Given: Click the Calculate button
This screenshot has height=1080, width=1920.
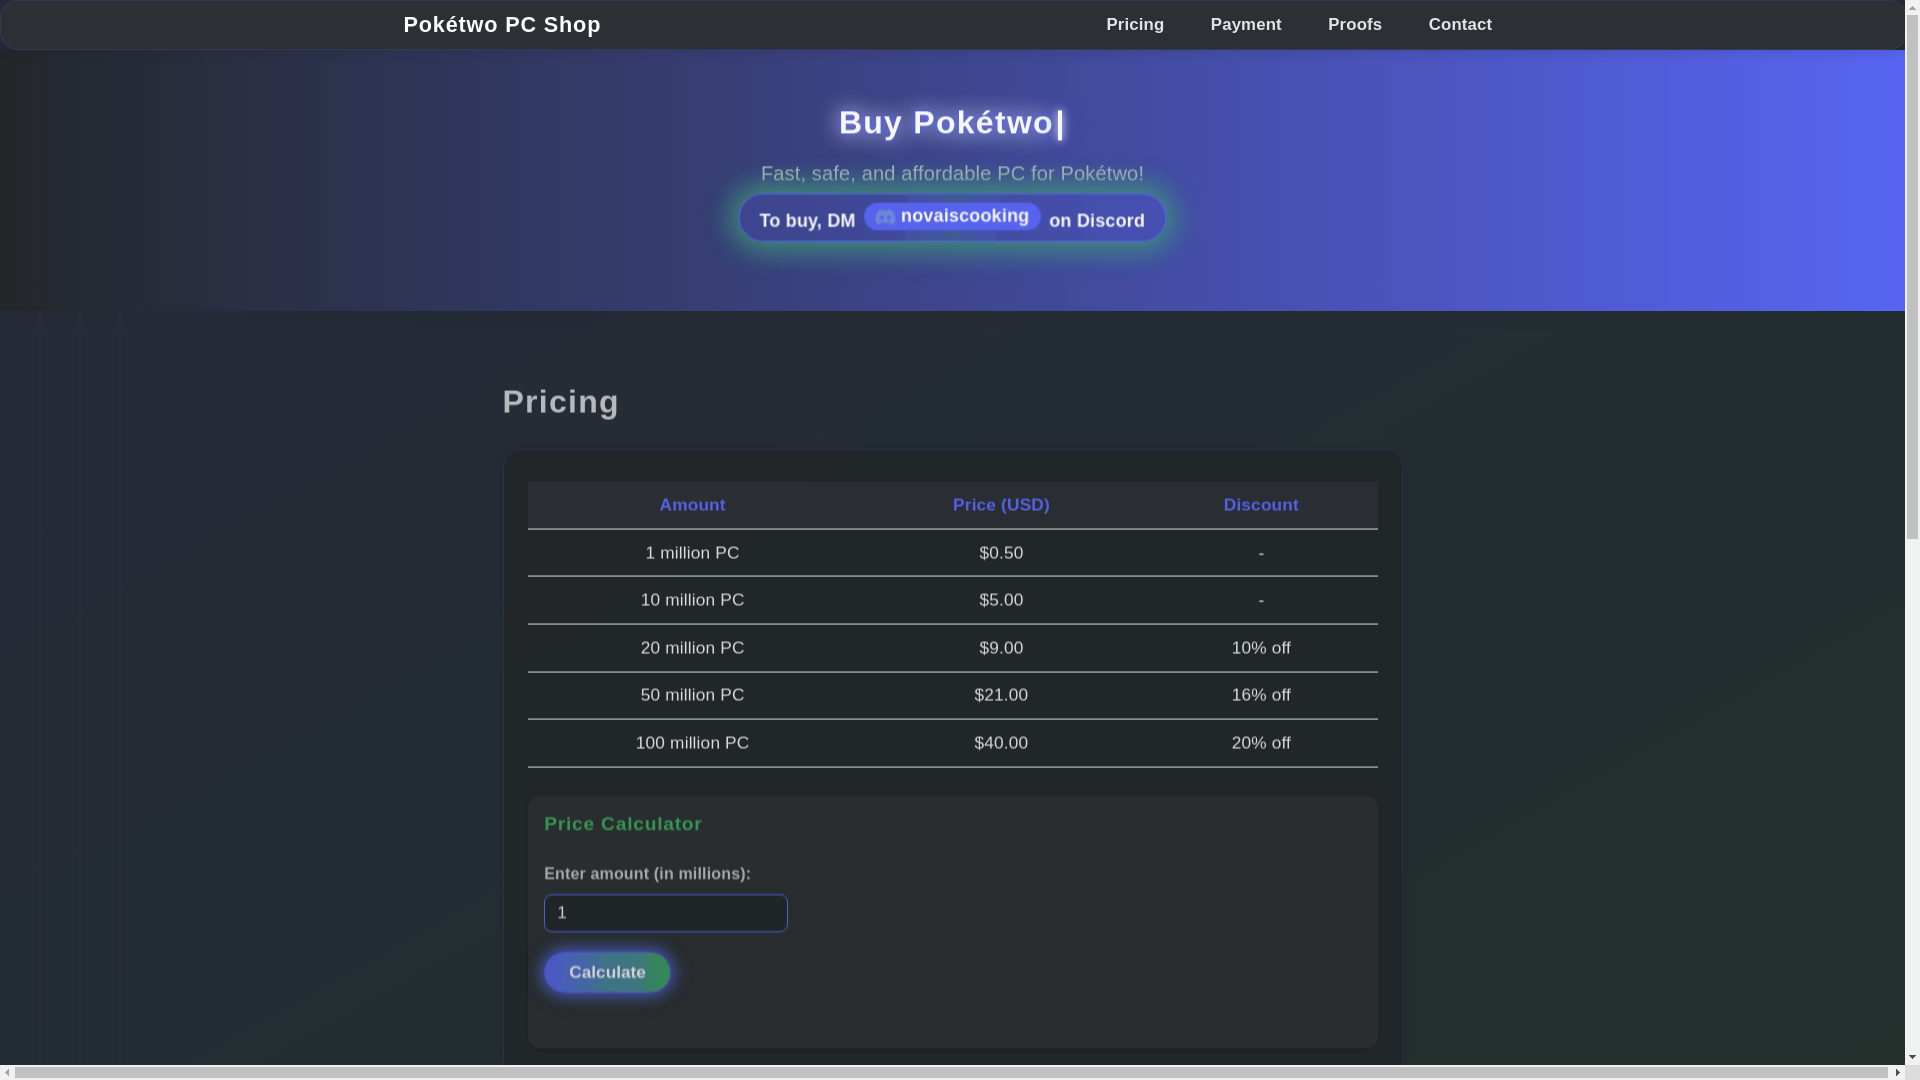Looking at the screenshot, I should [x=607, y=972].
